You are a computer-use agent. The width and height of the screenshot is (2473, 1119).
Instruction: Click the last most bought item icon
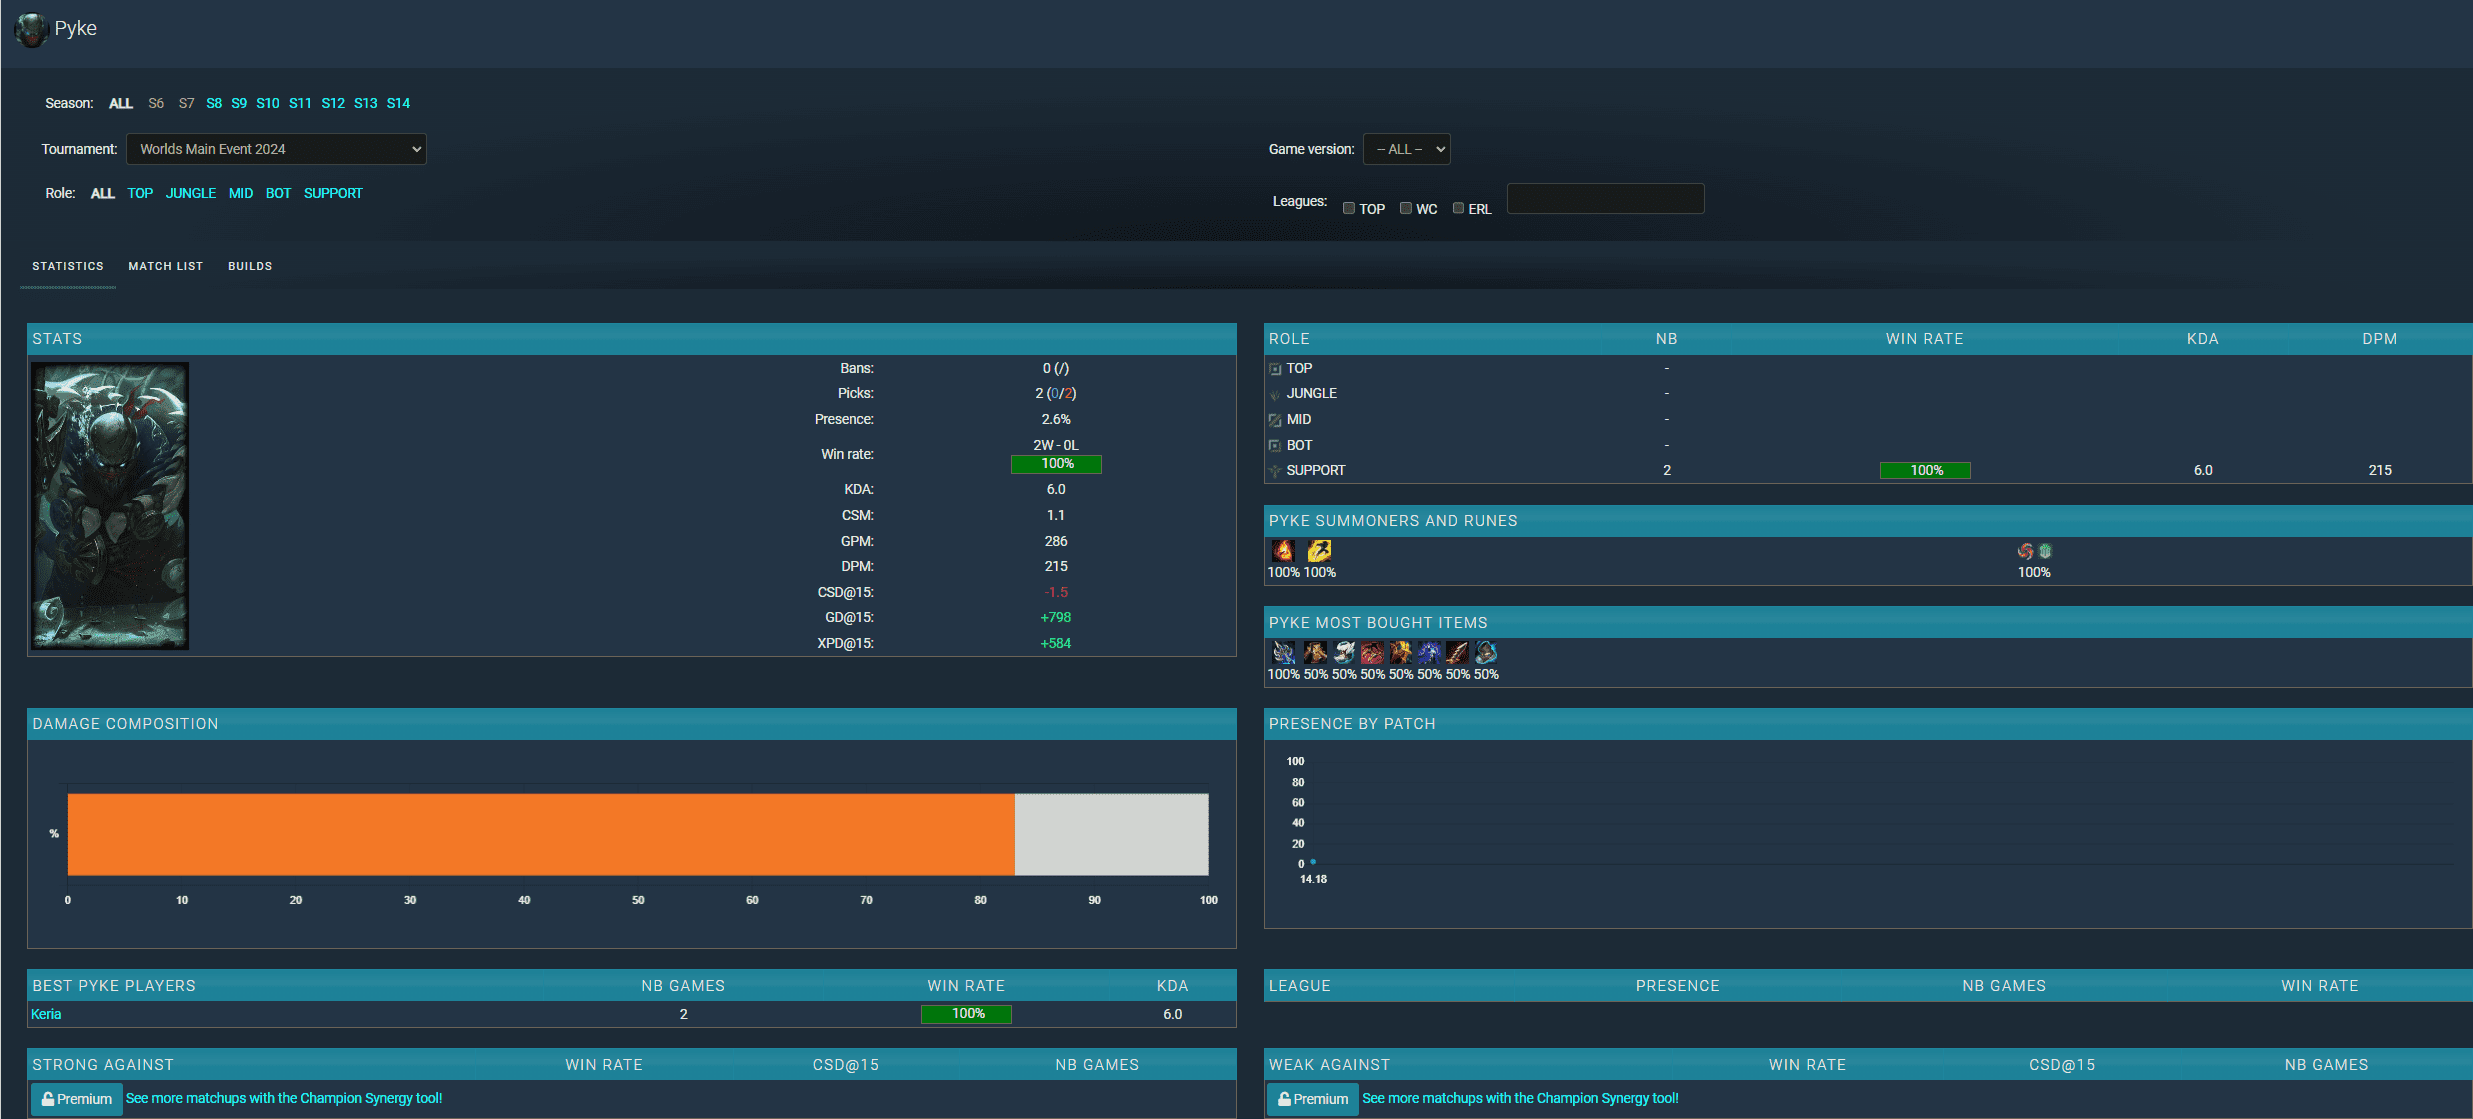pyautogui.click(x=1486, y=653)
